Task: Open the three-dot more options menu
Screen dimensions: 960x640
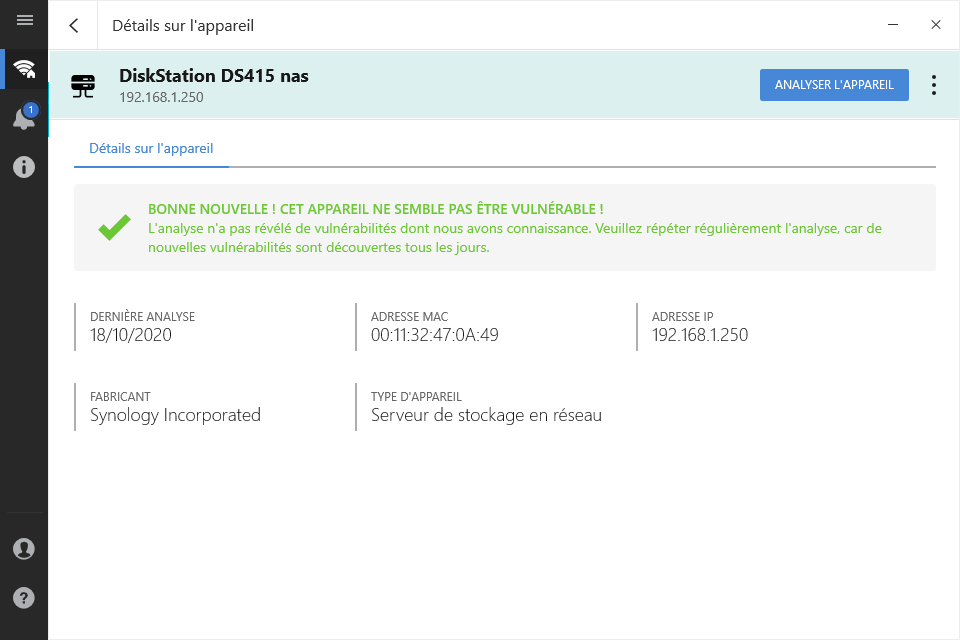Action: (x=934, y=85)
